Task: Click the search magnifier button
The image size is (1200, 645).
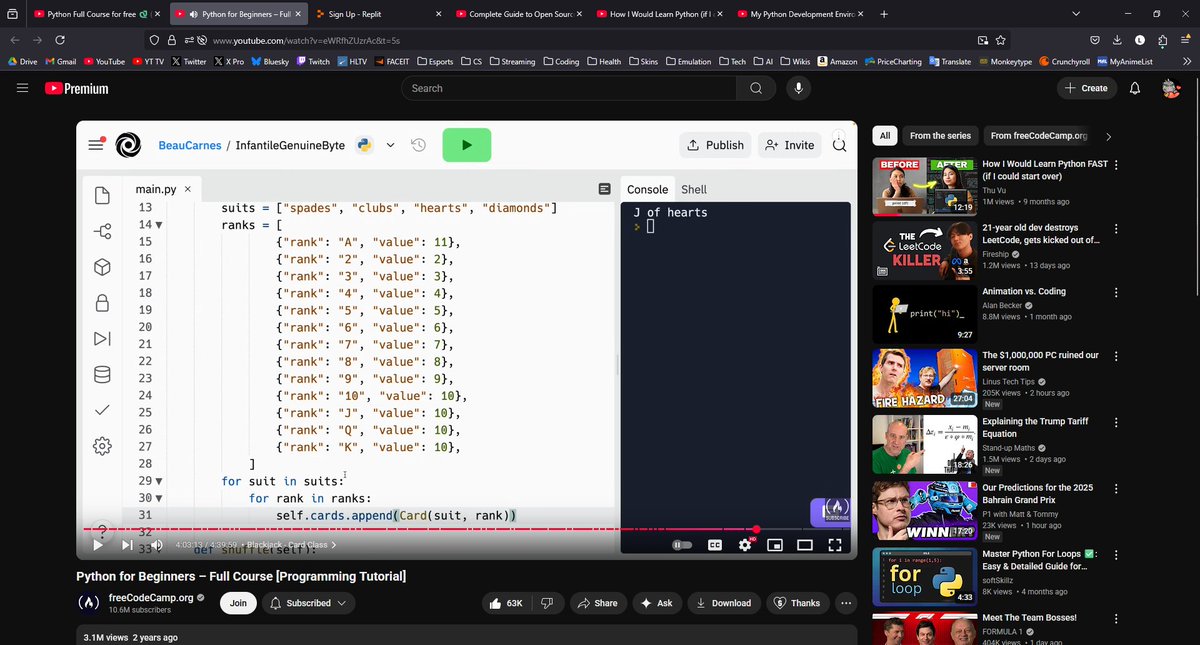Action: click(x=755, y=88)
